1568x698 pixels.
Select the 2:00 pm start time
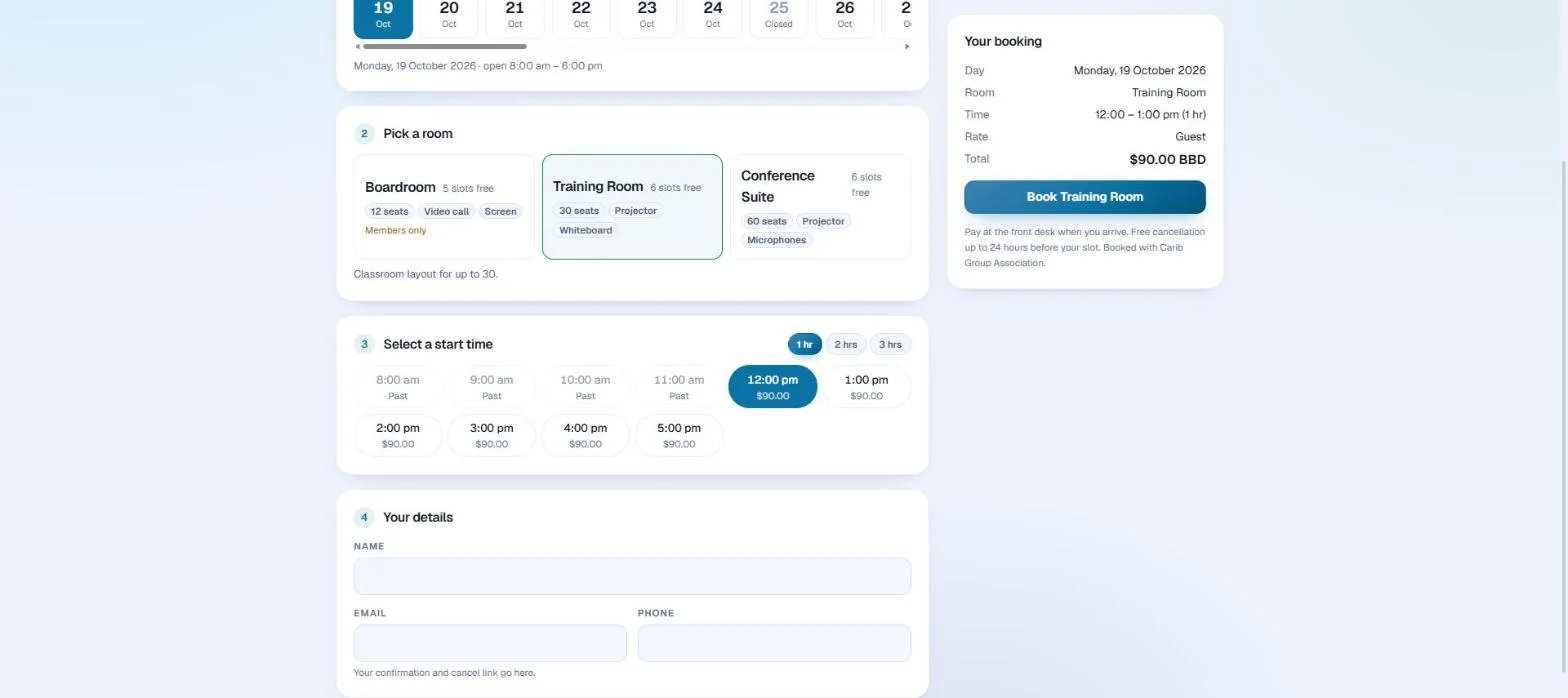click(x=398, y=435)
